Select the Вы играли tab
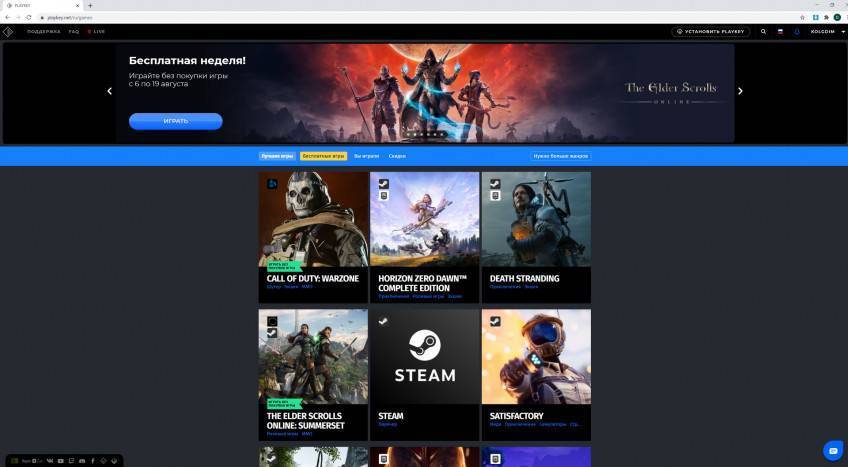848x467 pixels. click(366, 156)
